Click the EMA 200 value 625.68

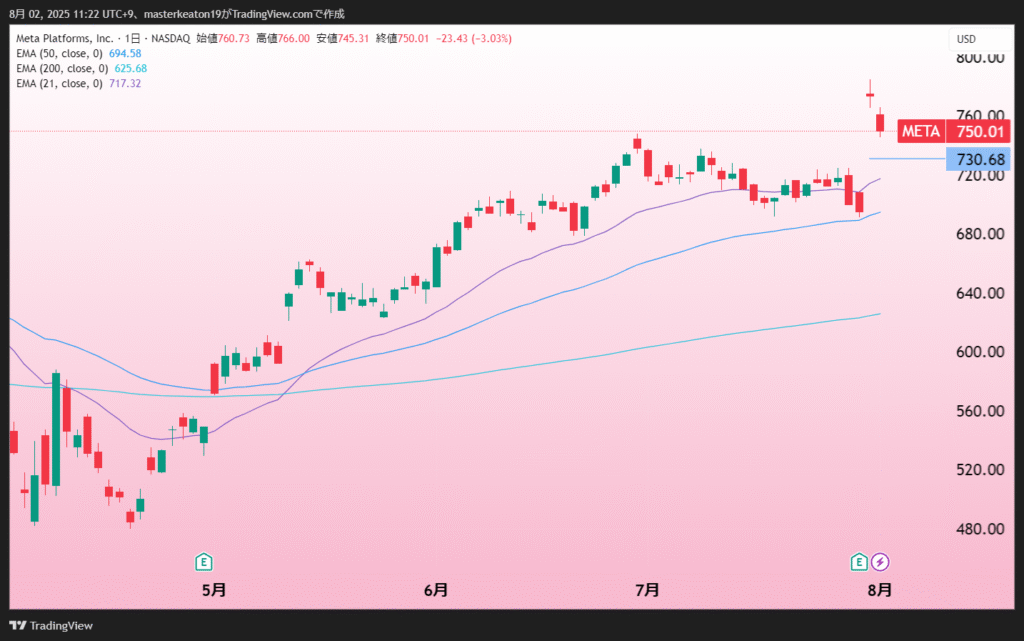pyautogui.click(x=131, y=69)
